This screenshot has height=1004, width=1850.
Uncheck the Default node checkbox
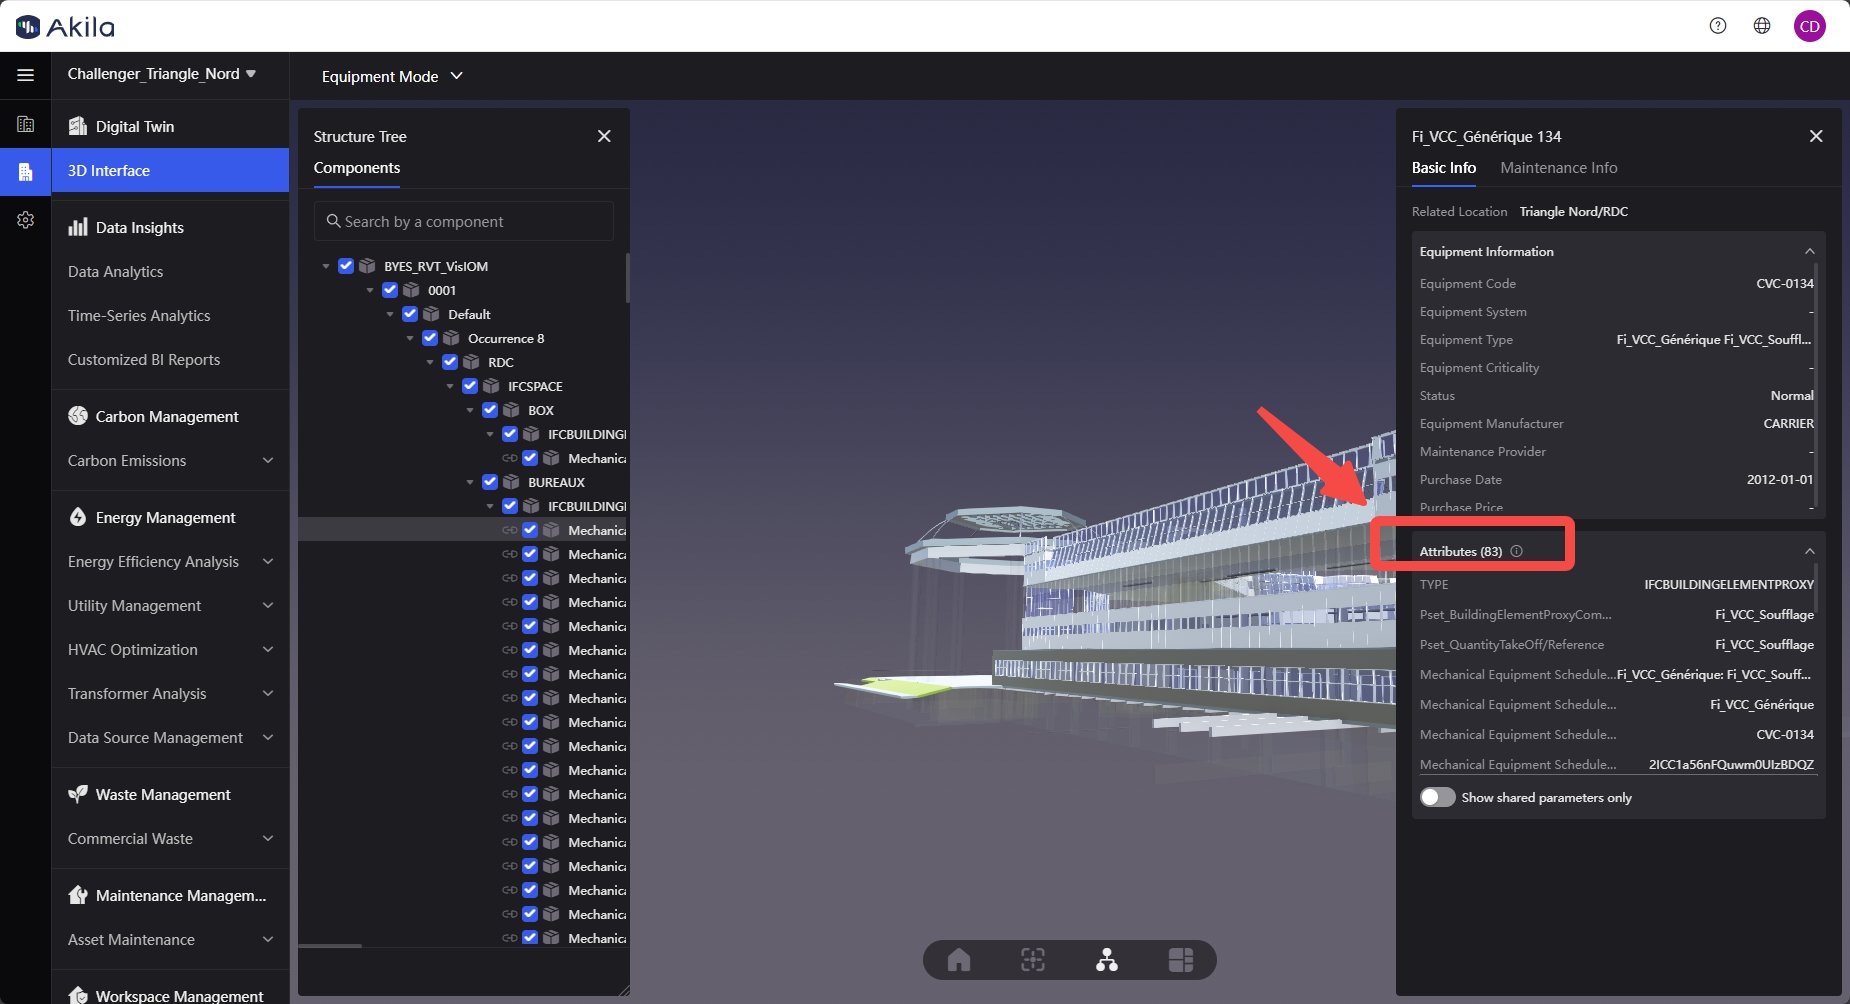coord(410,314)
